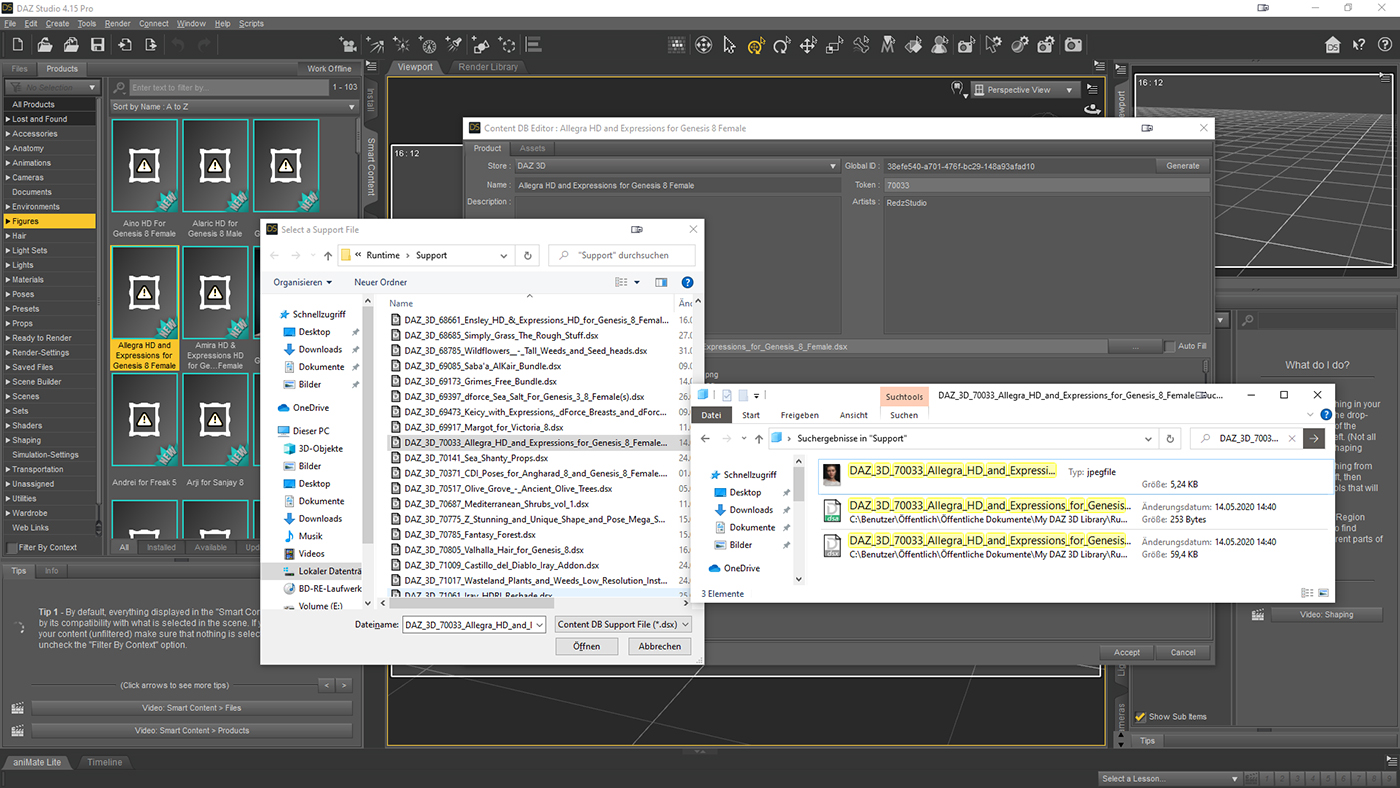Select the Scale tool
The image size is (1400, 788).
click(x=834, y=45)
